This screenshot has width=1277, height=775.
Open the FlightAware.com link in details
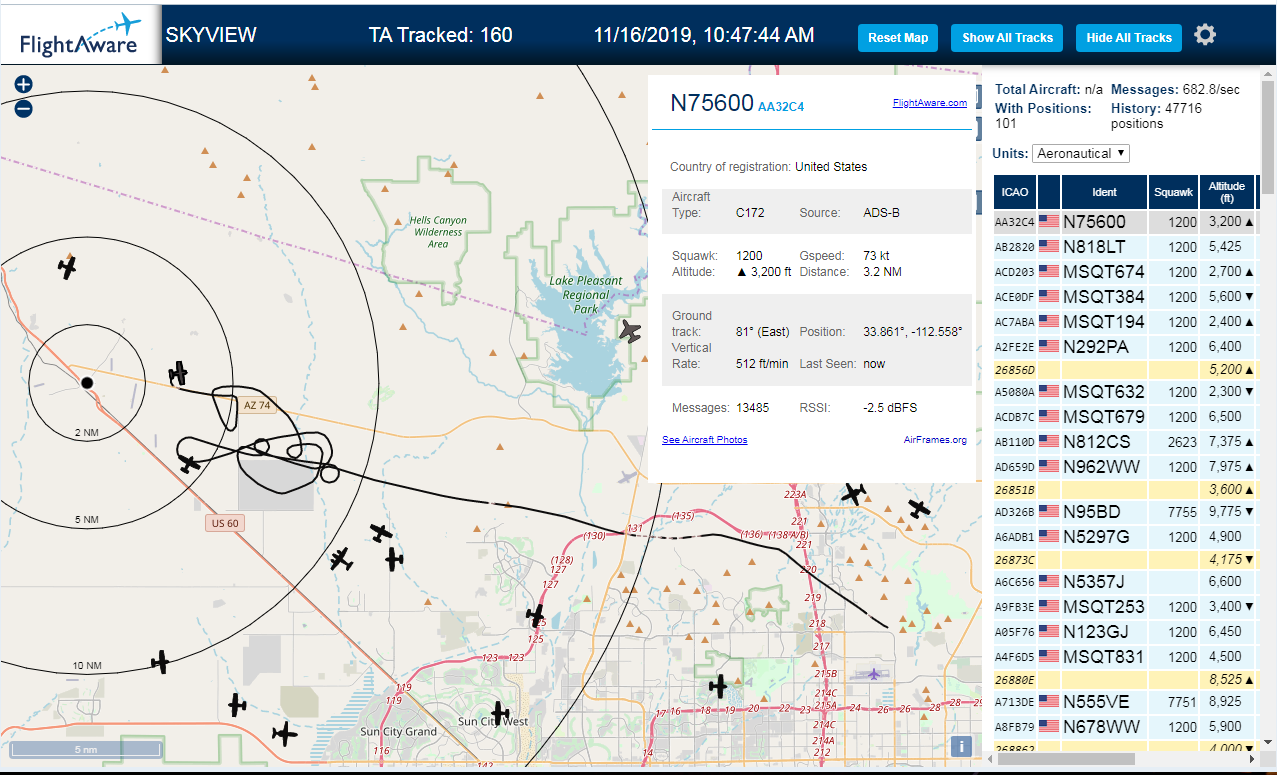pyautogui.click(x=929, y=102)
